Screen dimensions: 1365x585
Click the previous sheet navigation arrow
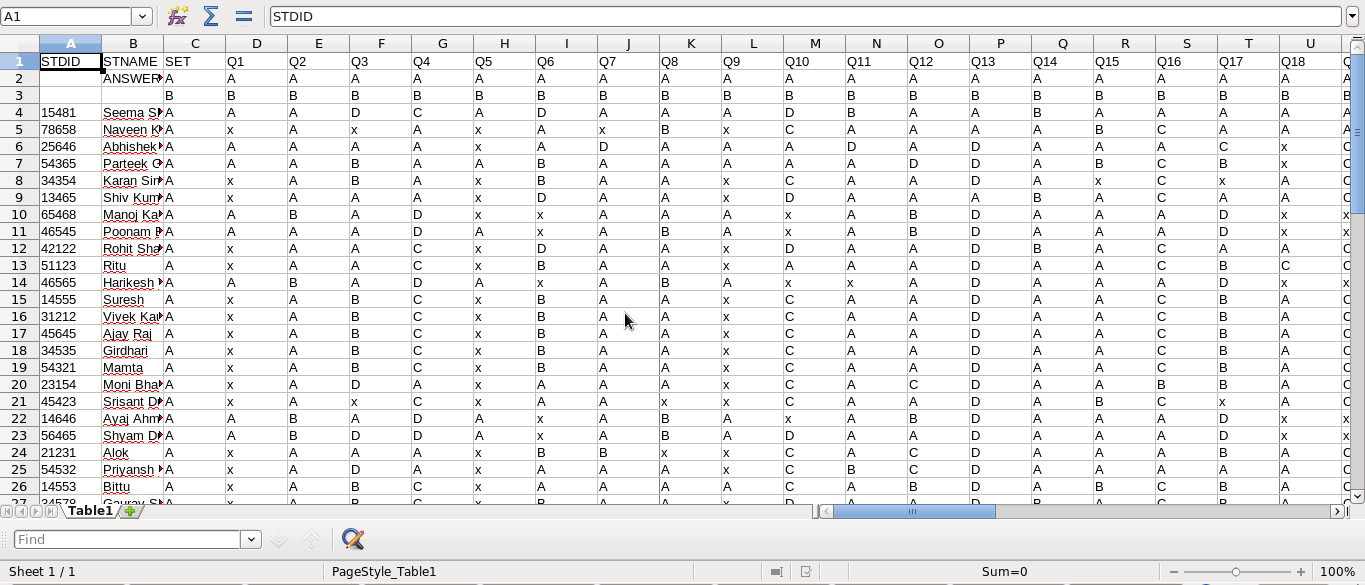(22, 510)
